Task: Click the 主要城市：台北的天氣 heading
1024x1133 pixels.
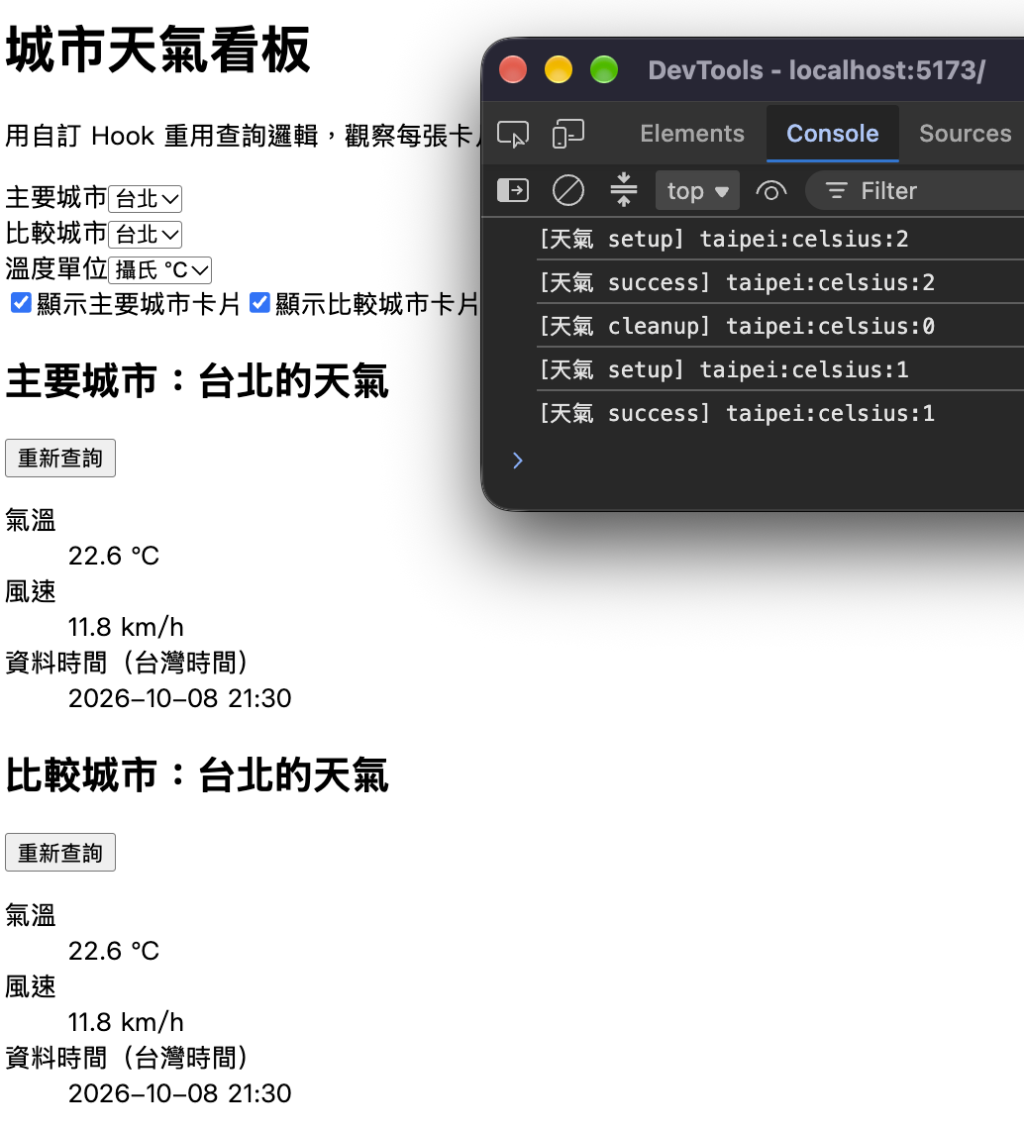Action: (197, 381)
